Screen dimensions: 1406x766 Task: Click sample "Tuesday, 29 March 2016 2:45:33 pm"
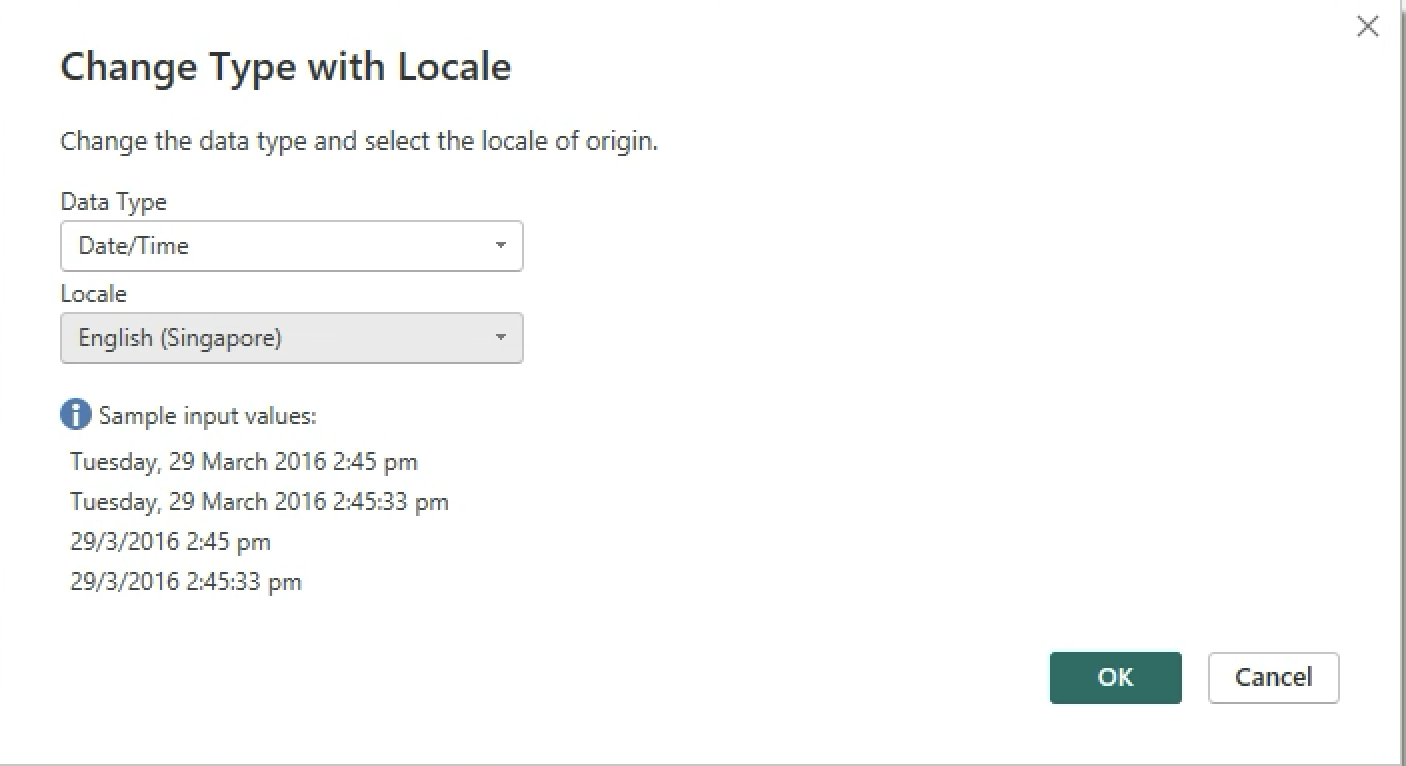[259, 502]
